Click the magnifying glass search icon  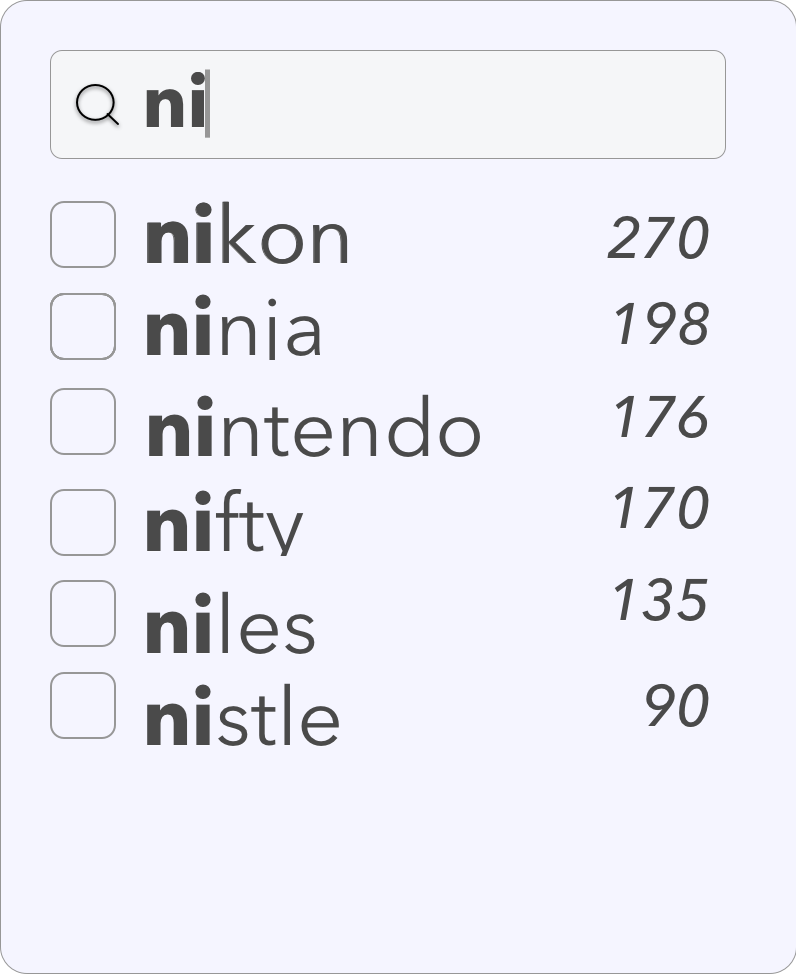pos(97,105)
